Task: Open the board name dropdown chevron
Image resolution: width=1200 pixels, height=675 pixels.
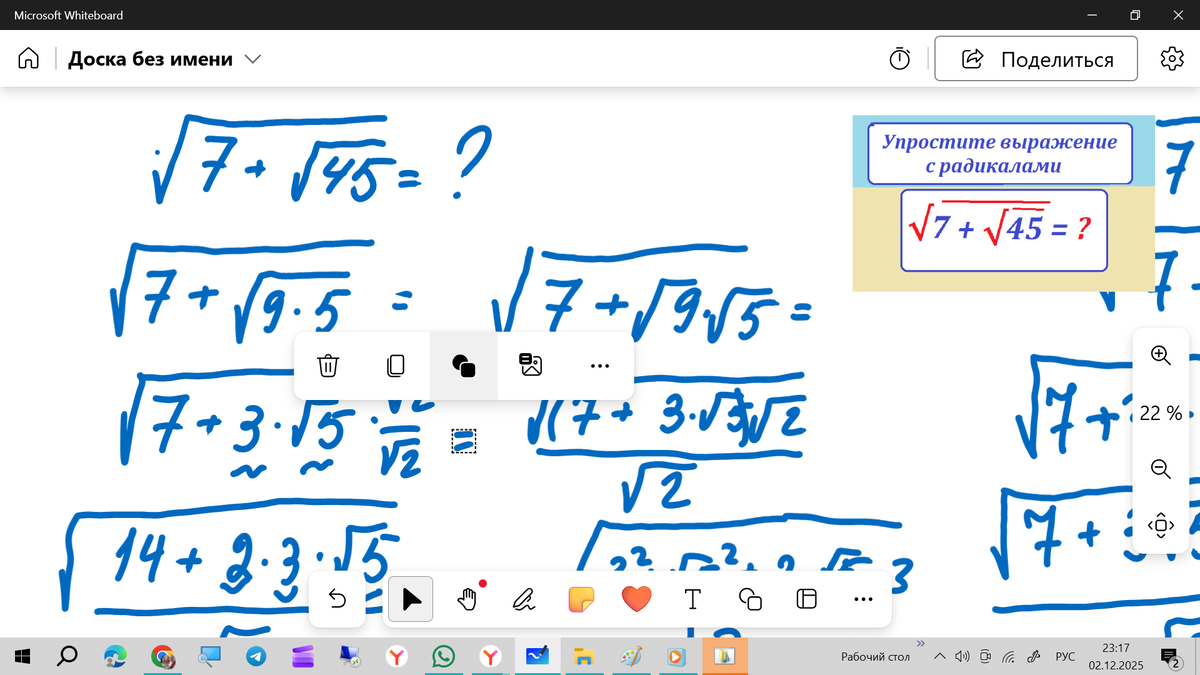Action: pos(253,59)
